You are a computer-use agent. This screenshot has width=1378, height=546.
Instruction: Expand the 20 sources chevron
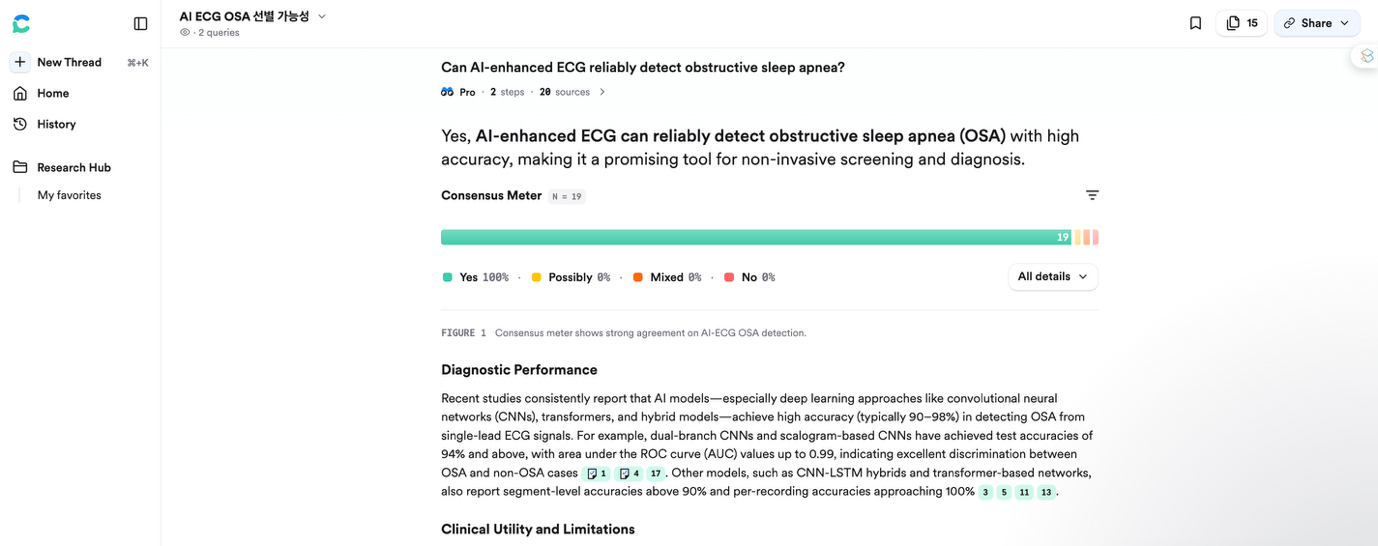[x=602, y=92]
